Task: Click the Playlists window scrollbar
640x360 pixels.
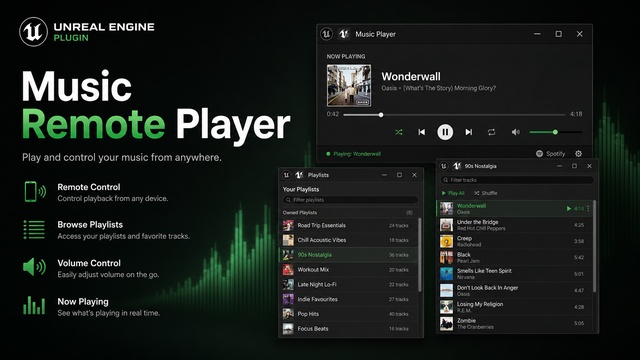Action: [x=420, y=255]
